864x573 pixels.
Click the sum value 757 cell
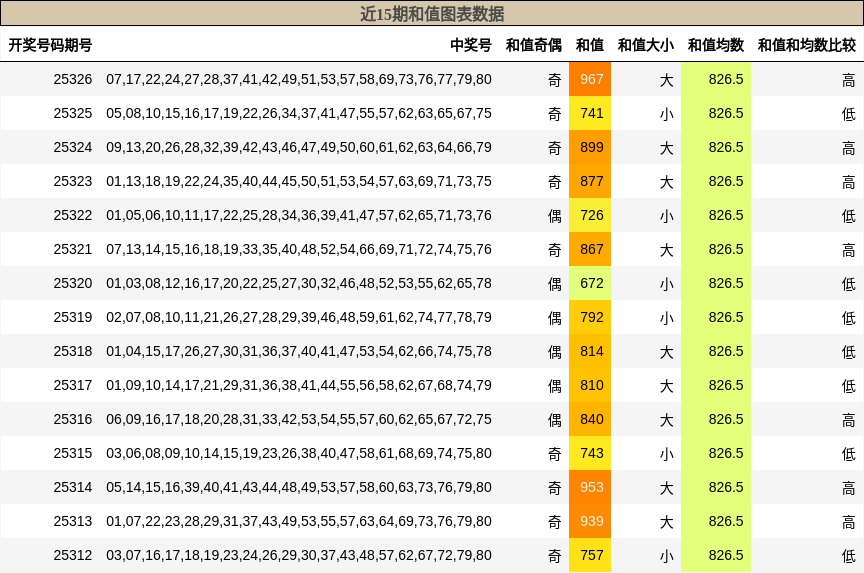click(x=590, y=555)
